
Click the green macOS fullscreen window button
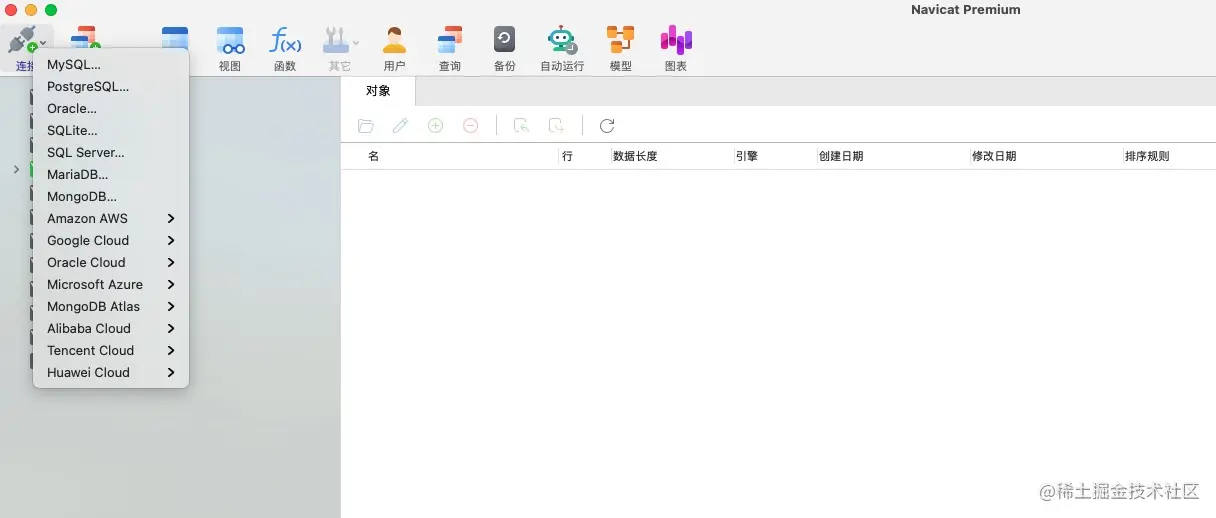[x=51, y=10]
